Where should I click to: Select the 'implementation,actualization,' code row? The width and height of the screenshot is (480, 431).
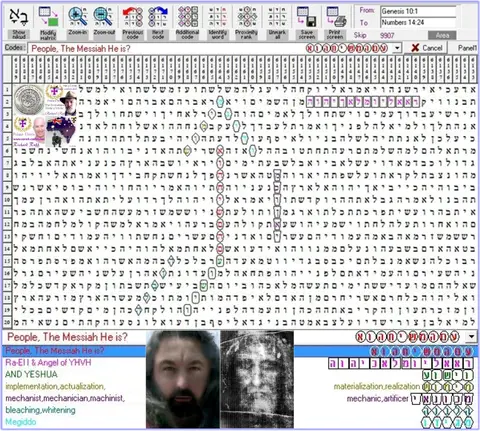[x=55, y=386]
